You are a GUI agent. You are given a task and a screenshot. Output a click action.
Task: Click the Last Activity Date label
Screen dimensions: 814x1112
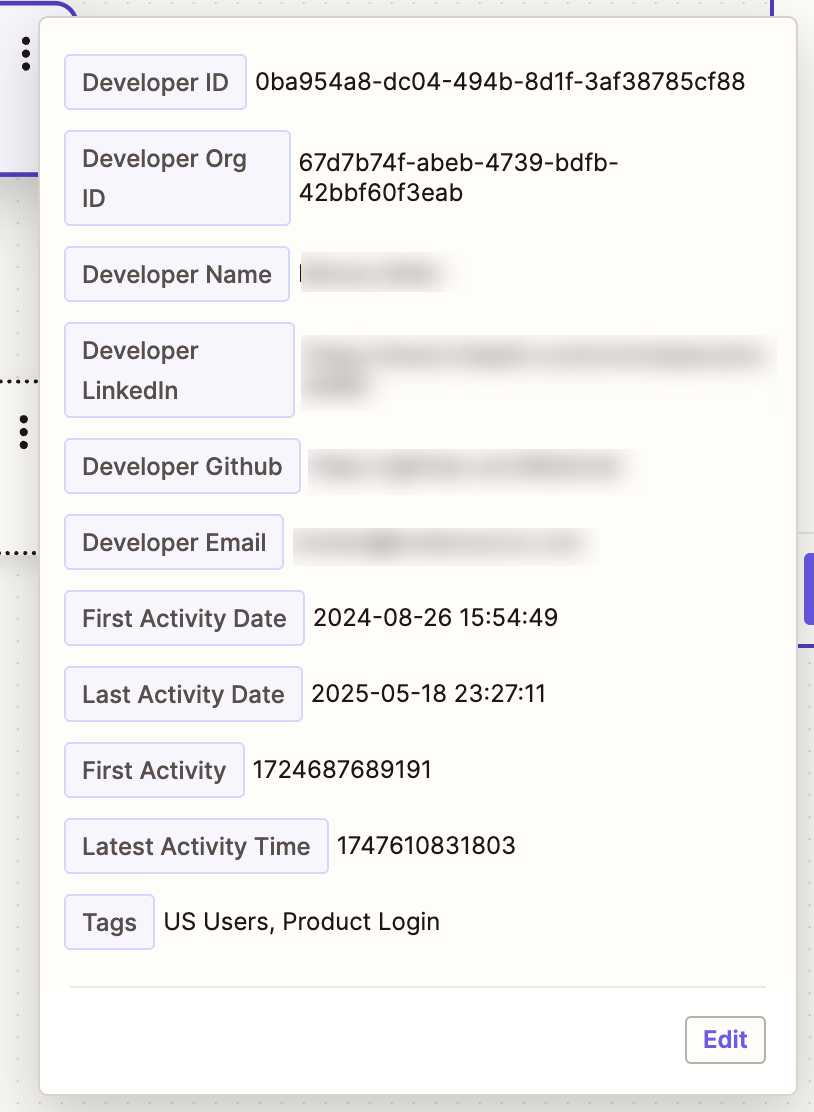coord(183,694)
